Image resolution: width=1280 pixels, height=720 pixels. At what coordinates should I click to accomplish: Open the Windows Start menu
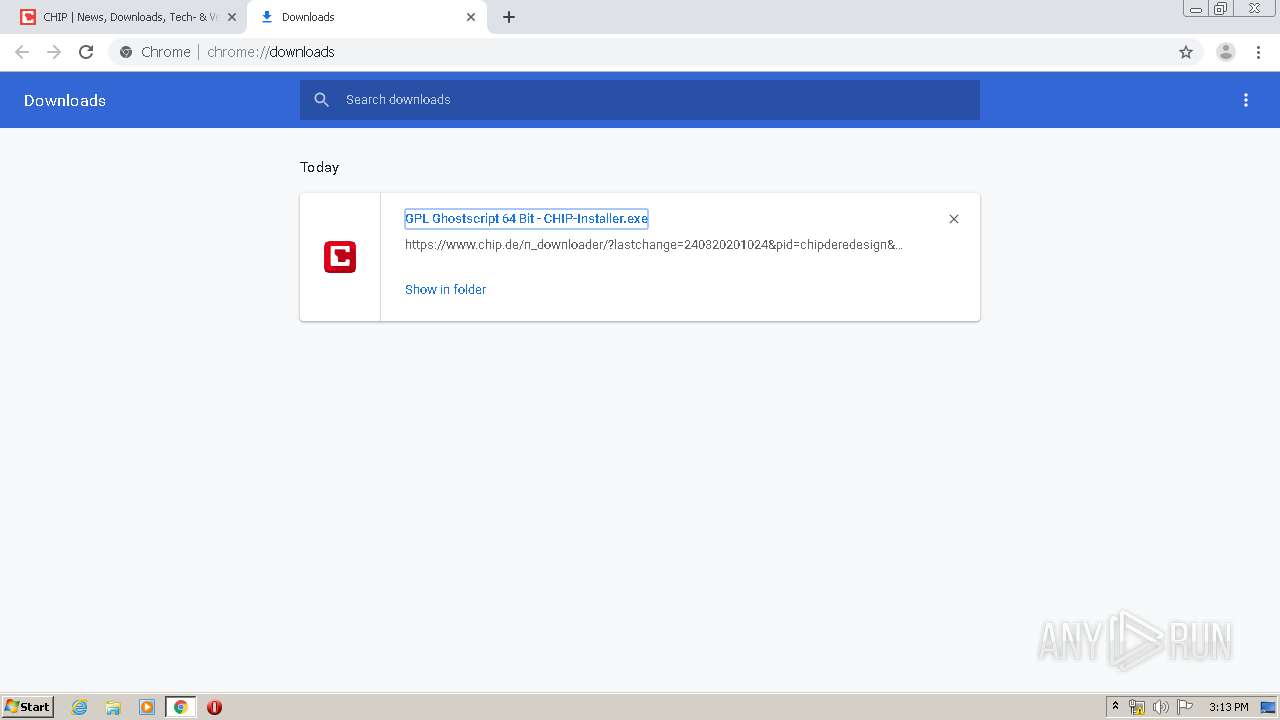pyautogui.click(x=28, y=706)
